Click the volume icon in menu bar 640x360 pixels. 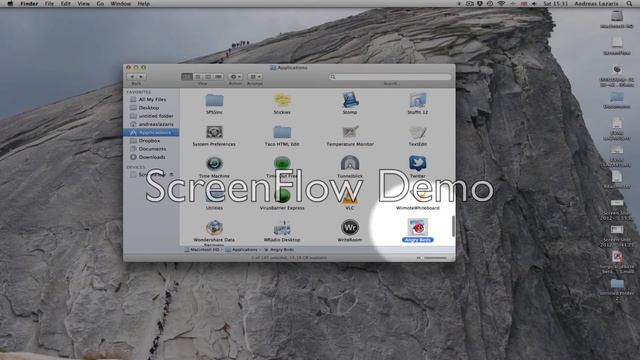[534, 4]
